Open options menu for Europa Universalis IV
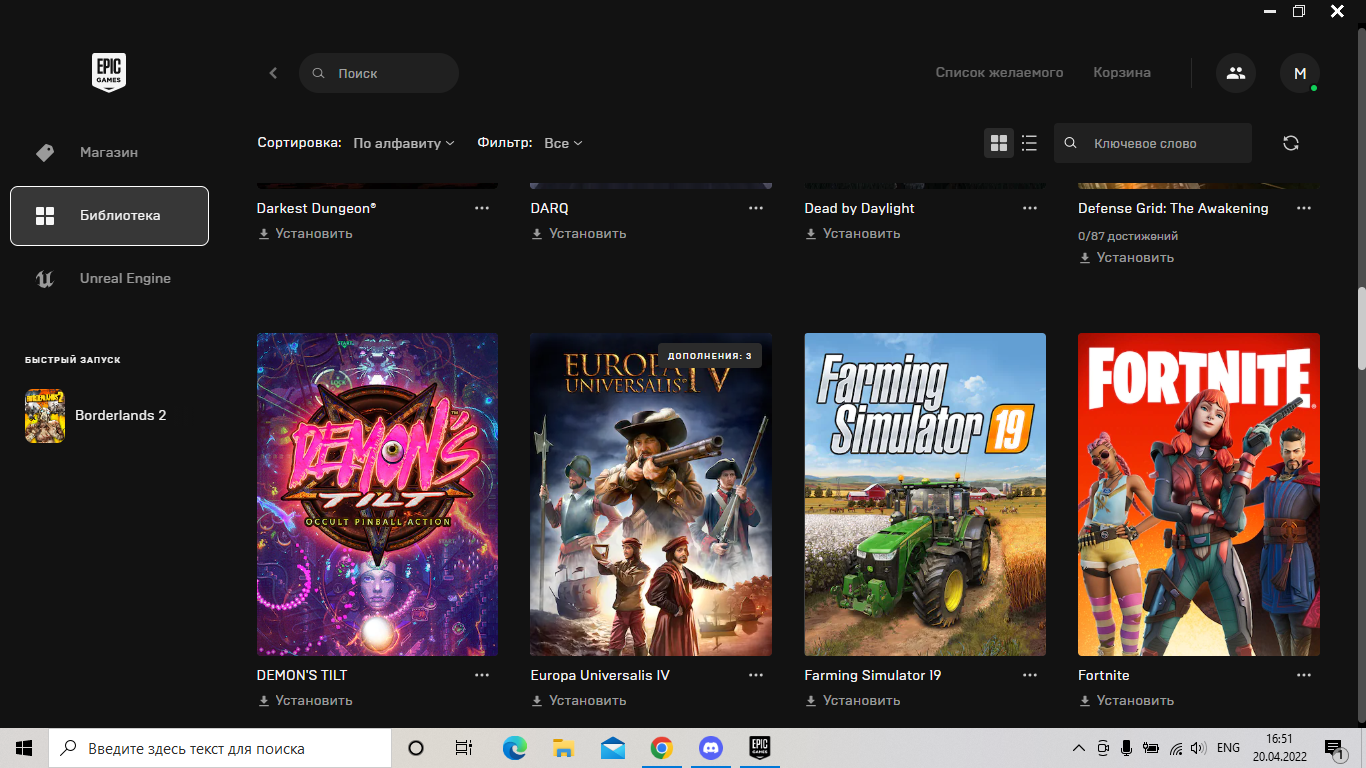 756,675
